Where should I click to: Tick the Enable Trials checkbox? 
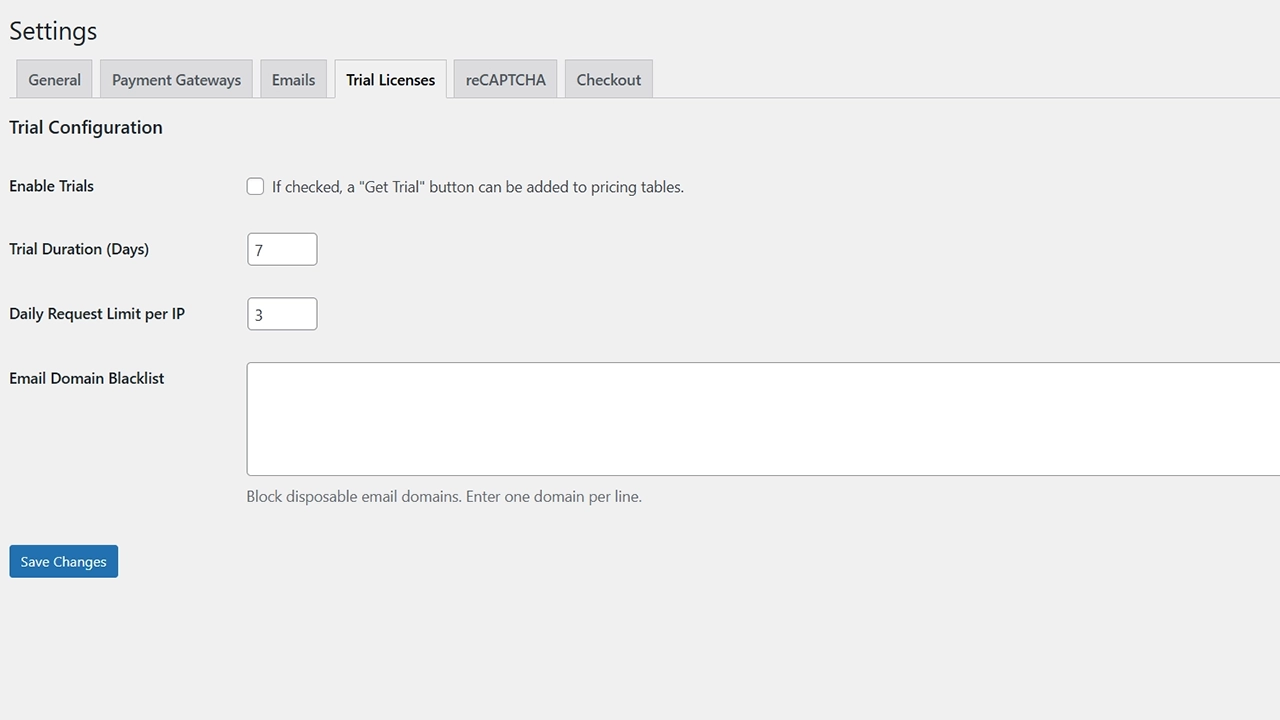(256, 187)
